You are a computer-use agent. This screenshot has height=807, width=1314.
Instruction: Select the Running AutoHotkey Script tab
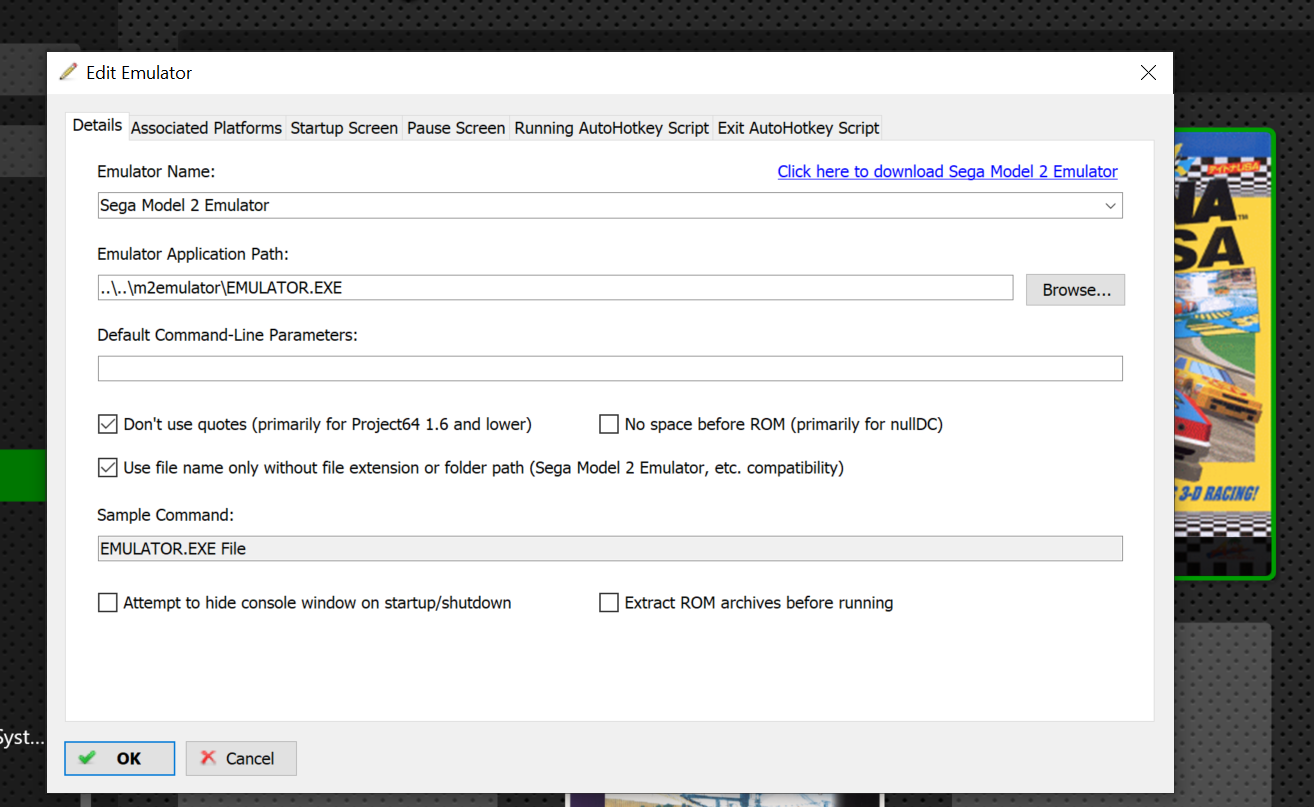pos(611,128)
